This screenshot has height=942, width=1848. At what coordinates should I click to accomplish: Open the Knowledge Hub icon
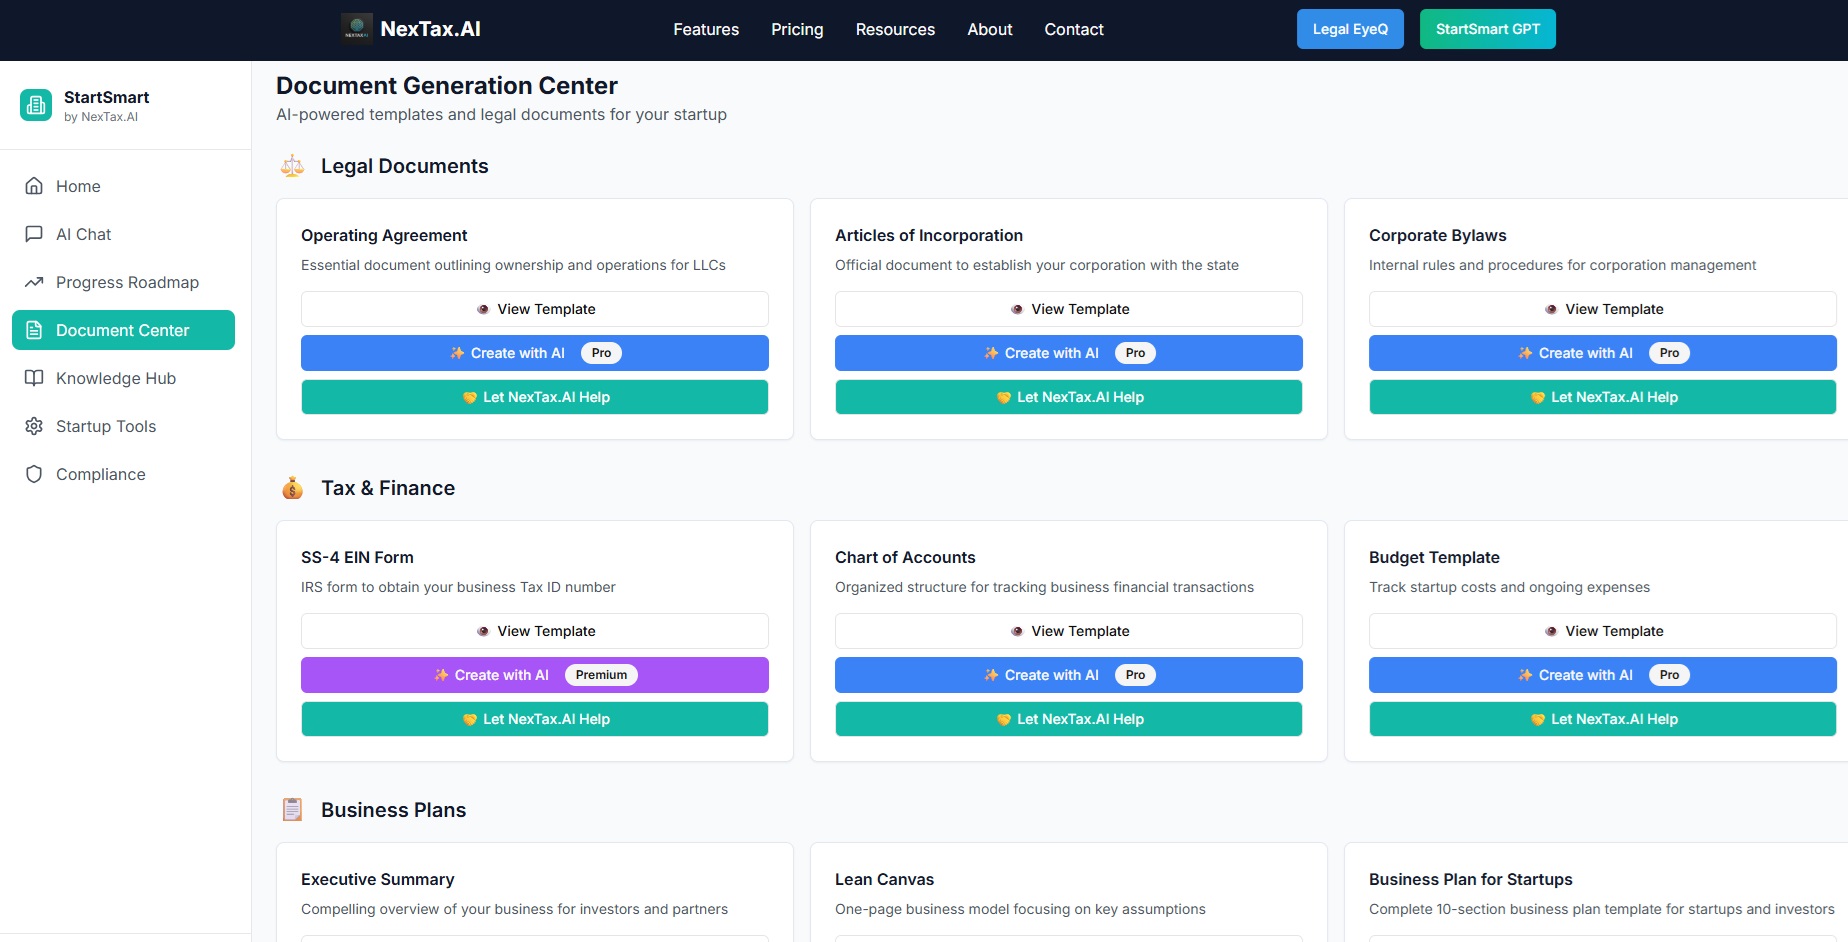(33, 378)
